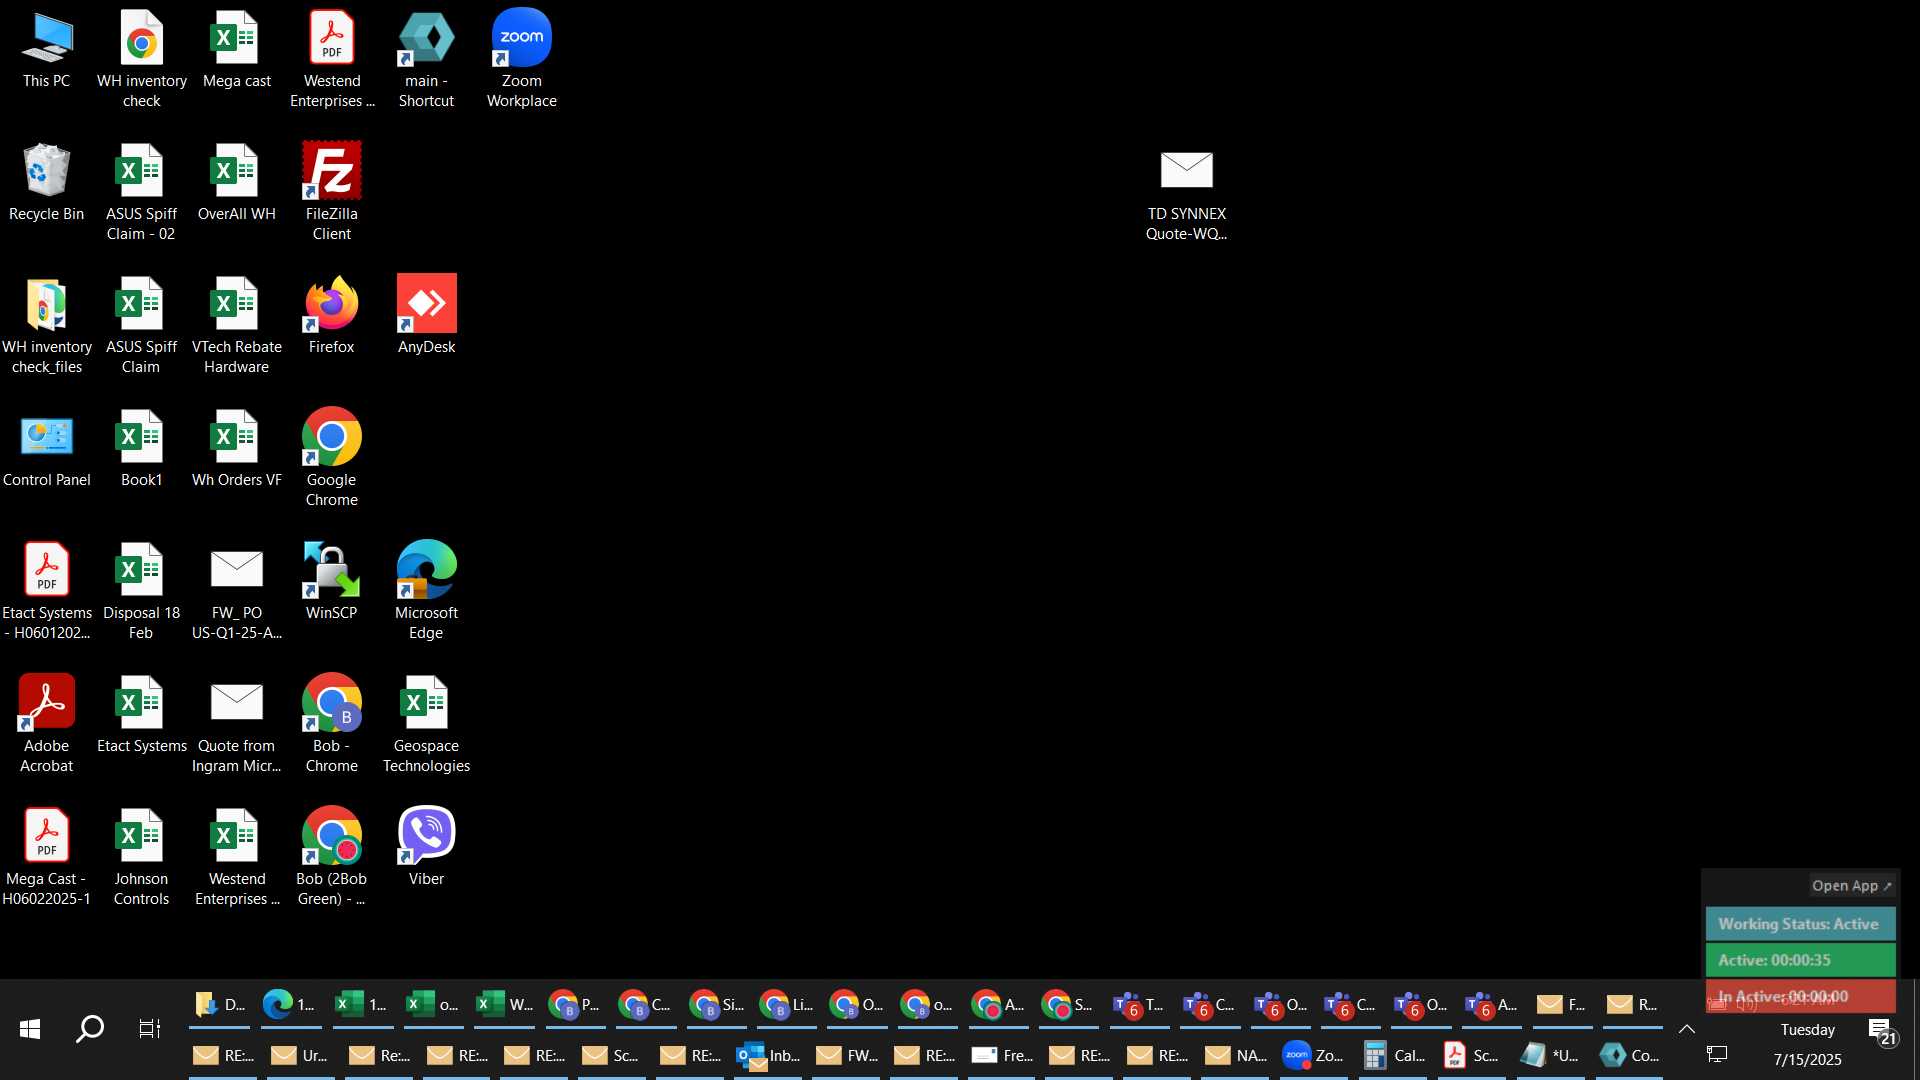Select the Firefox desktop shortcut
This screenshot has height=1080, width=1920.
(x=332, y=315)
